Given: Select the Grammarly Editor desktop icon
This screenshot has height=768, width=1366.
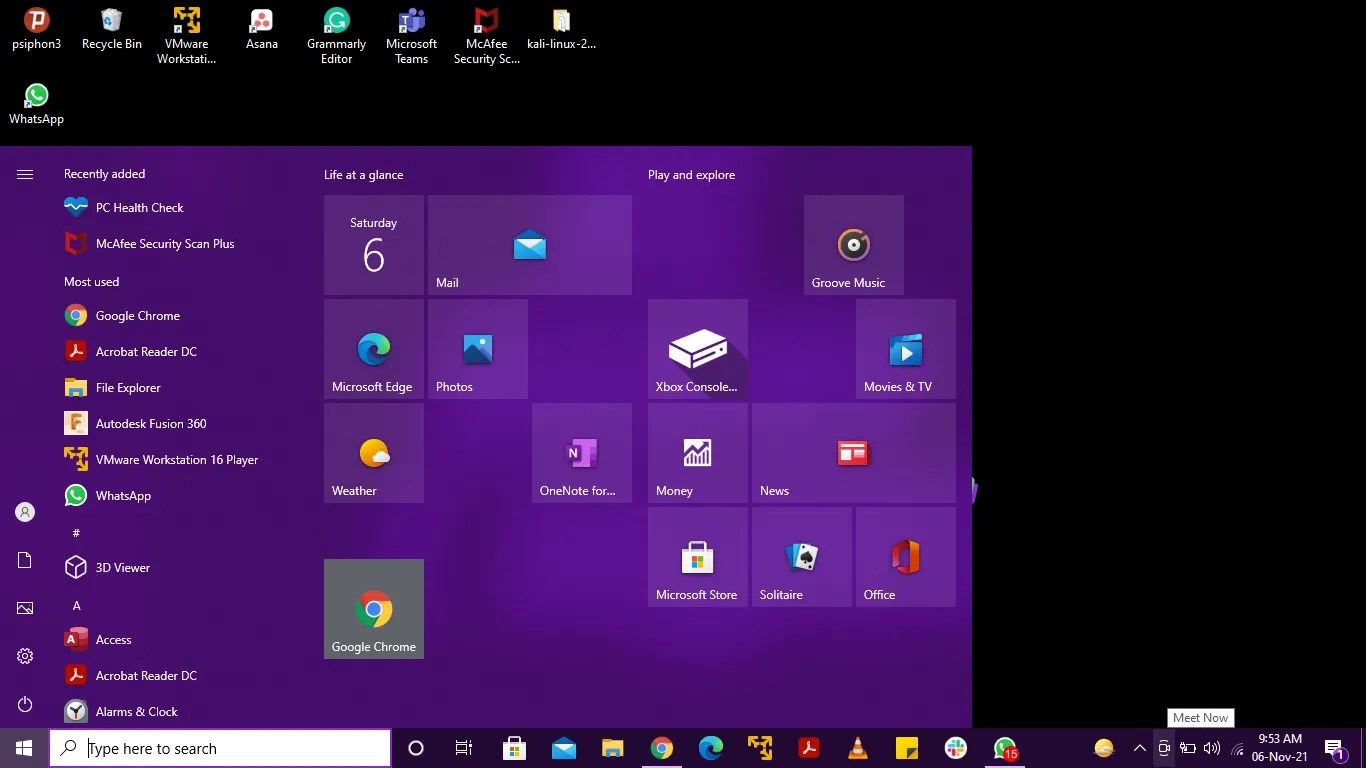Looking at the screenshot, I should [x=337, y=36].
